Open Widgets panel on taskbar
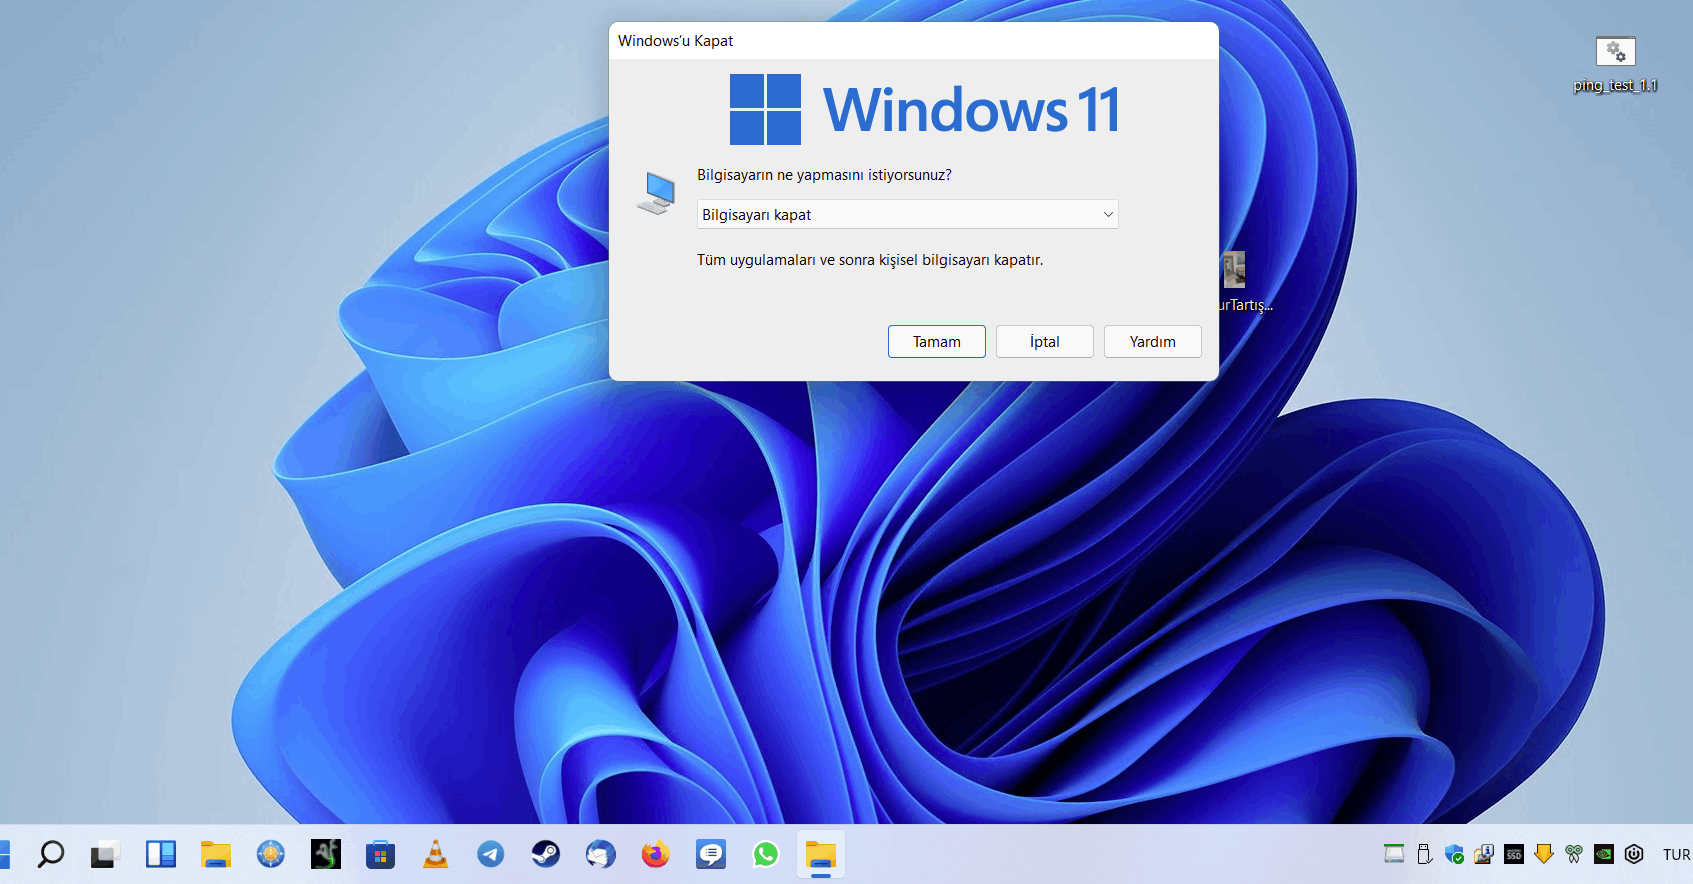This screenshot has height=884, width=1693. pyautogui.click(x=161, y=854)
